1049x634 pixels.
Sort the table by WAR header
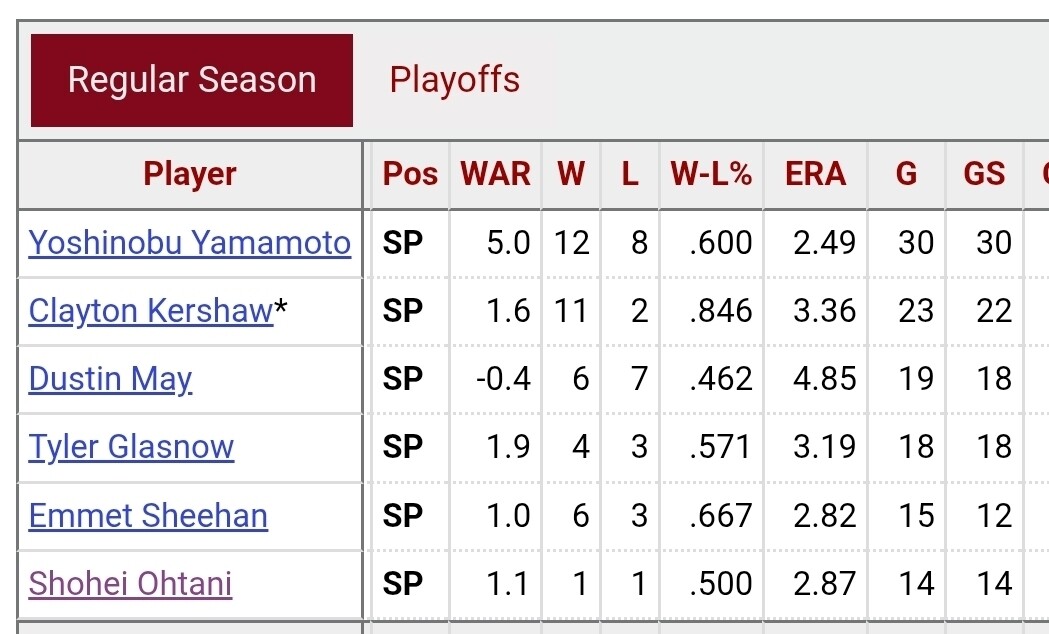click(495, 174)
